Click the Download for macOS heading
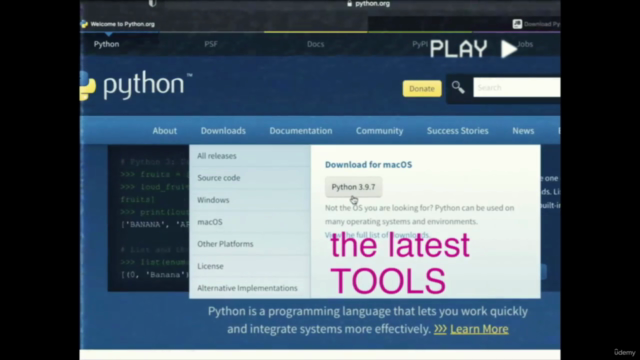 click(x=369, y=164)
